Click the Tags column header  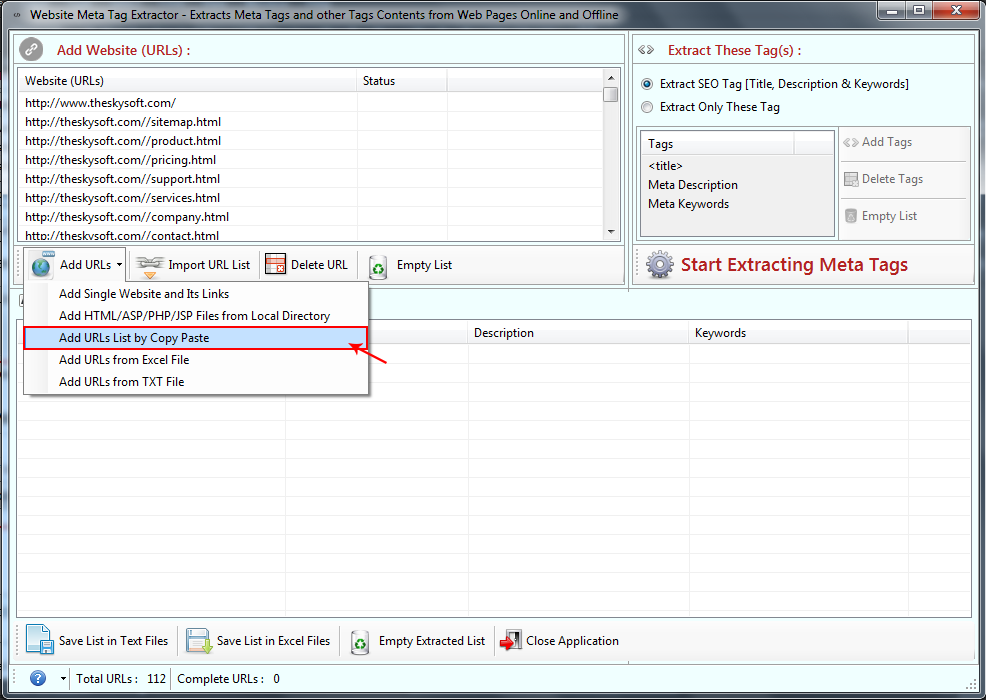(718, 144)
